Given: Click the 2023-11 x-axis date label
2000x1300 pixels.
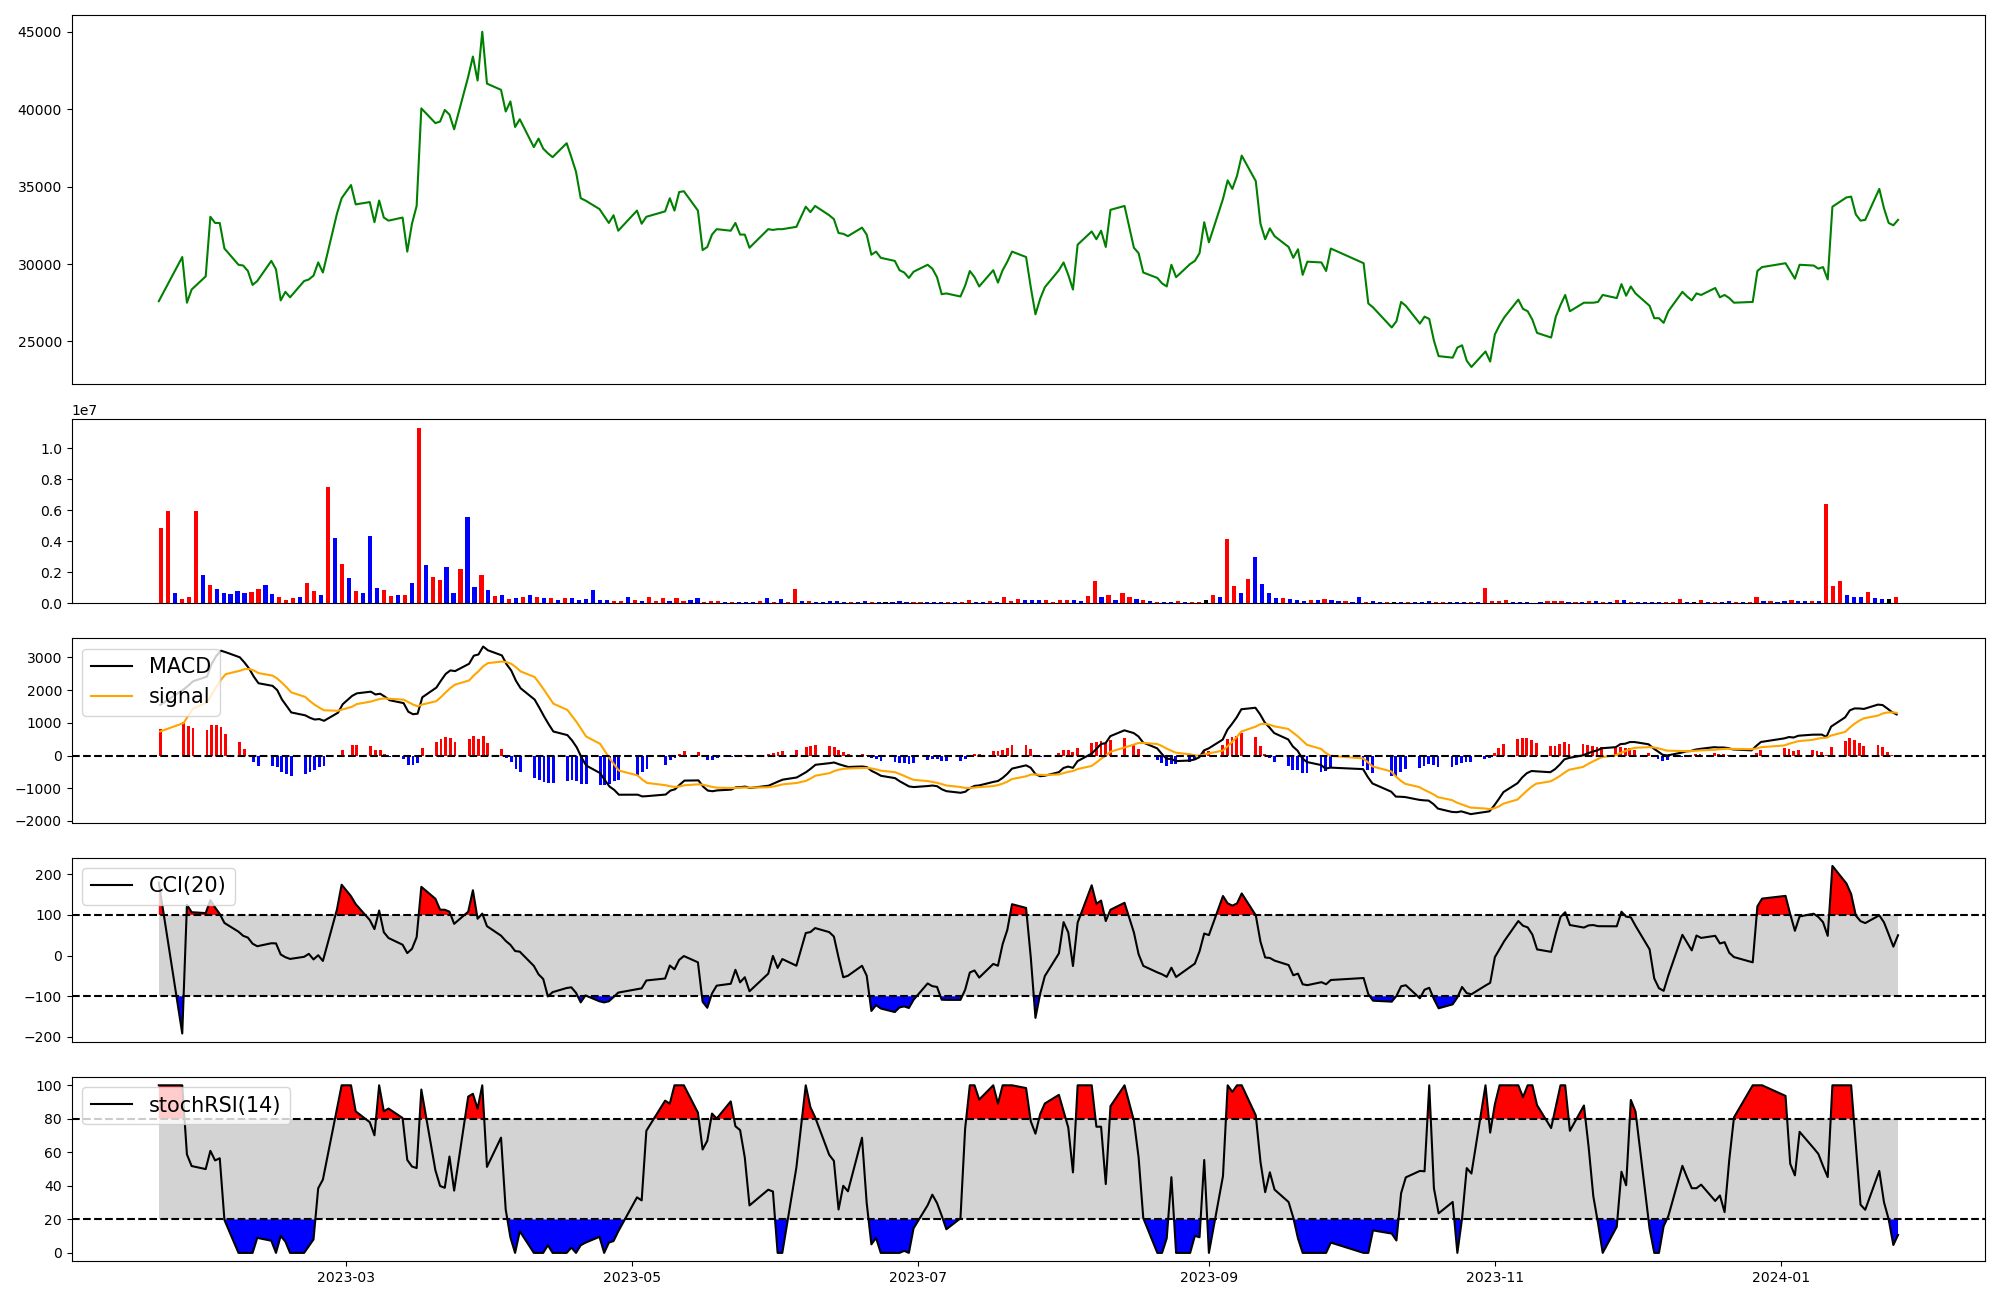Looking at the screenshot, I should click(x=1495, y=1277).
